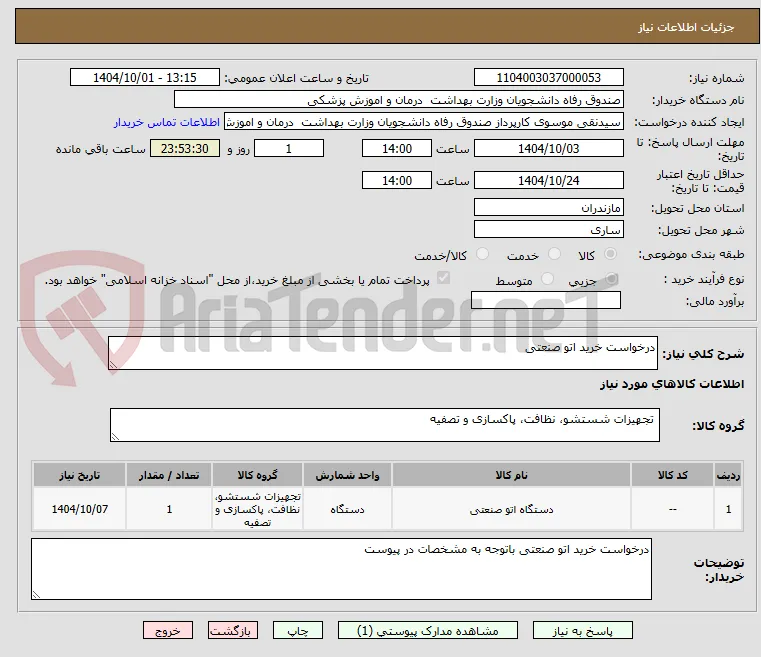
Task: Click the بازگشت back button
Action: pos(233,630)
